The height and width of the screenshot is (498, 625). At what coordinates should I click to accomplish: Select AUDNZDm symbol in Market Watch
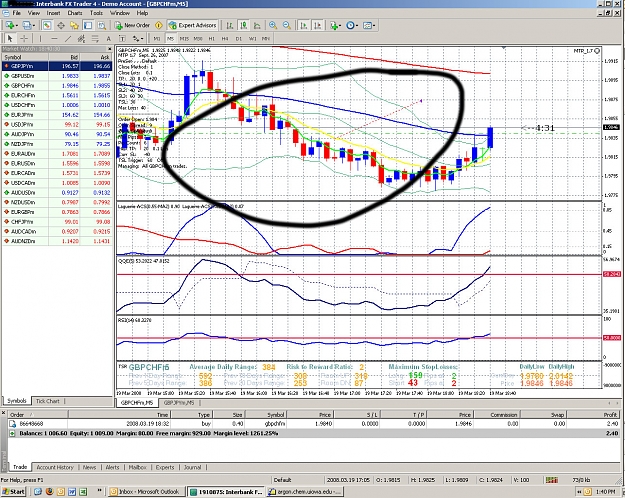pos(57,241)
